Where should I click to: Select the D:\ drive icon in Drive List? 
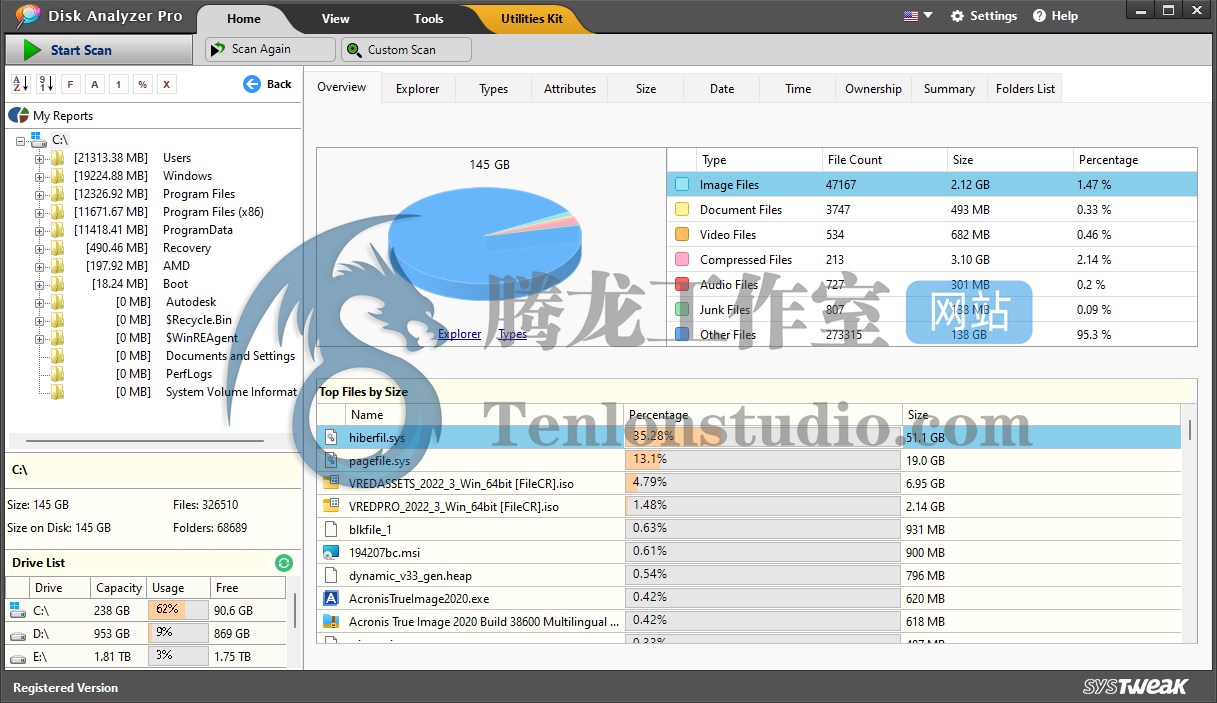17,634
